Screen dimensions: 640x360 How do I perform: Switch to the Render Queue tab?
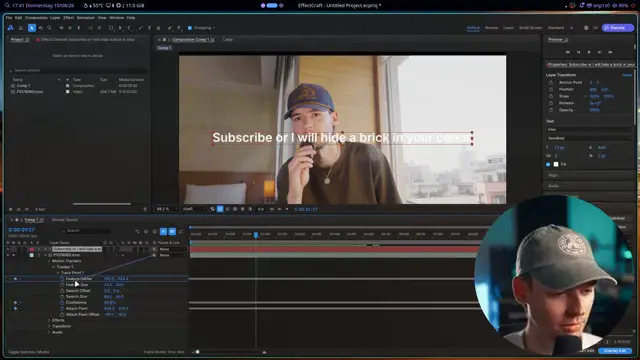click(65, 220)
